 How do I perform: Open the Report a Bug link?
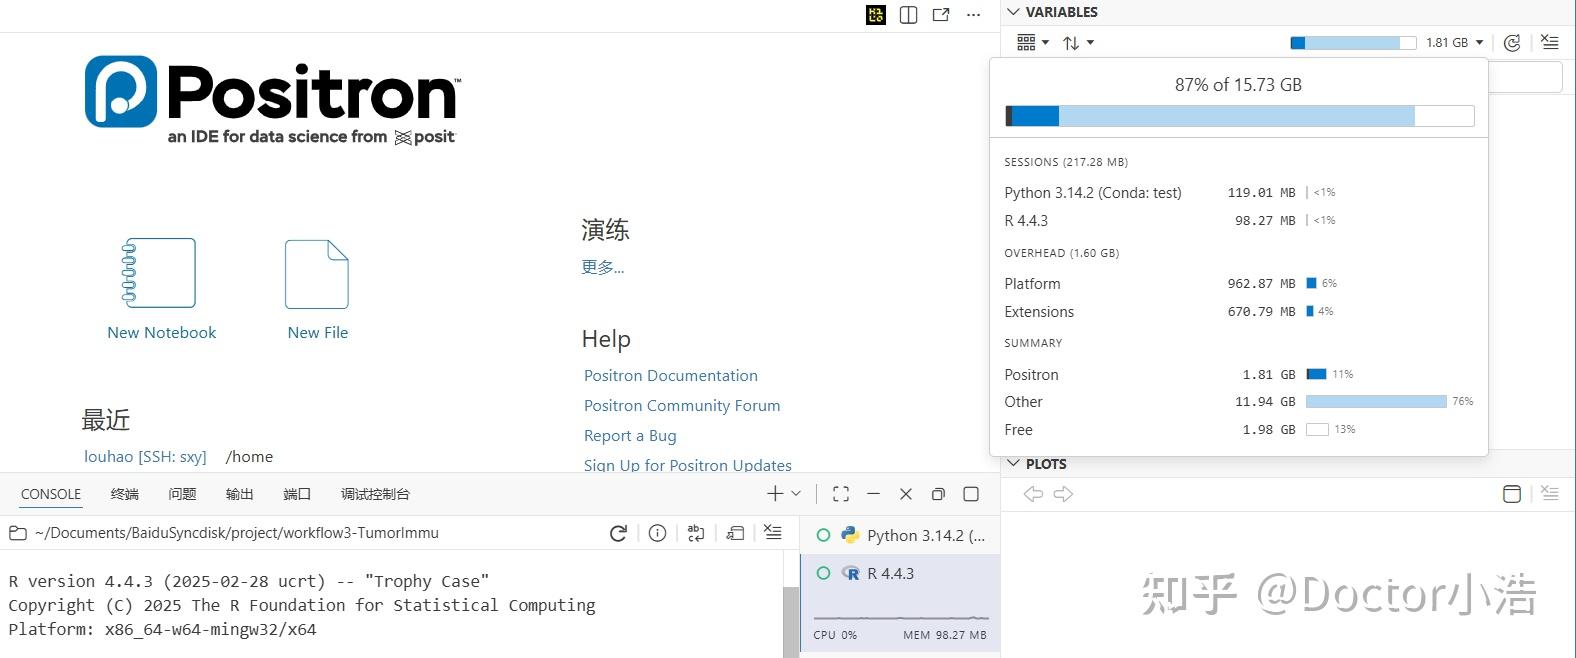point(630,435)
